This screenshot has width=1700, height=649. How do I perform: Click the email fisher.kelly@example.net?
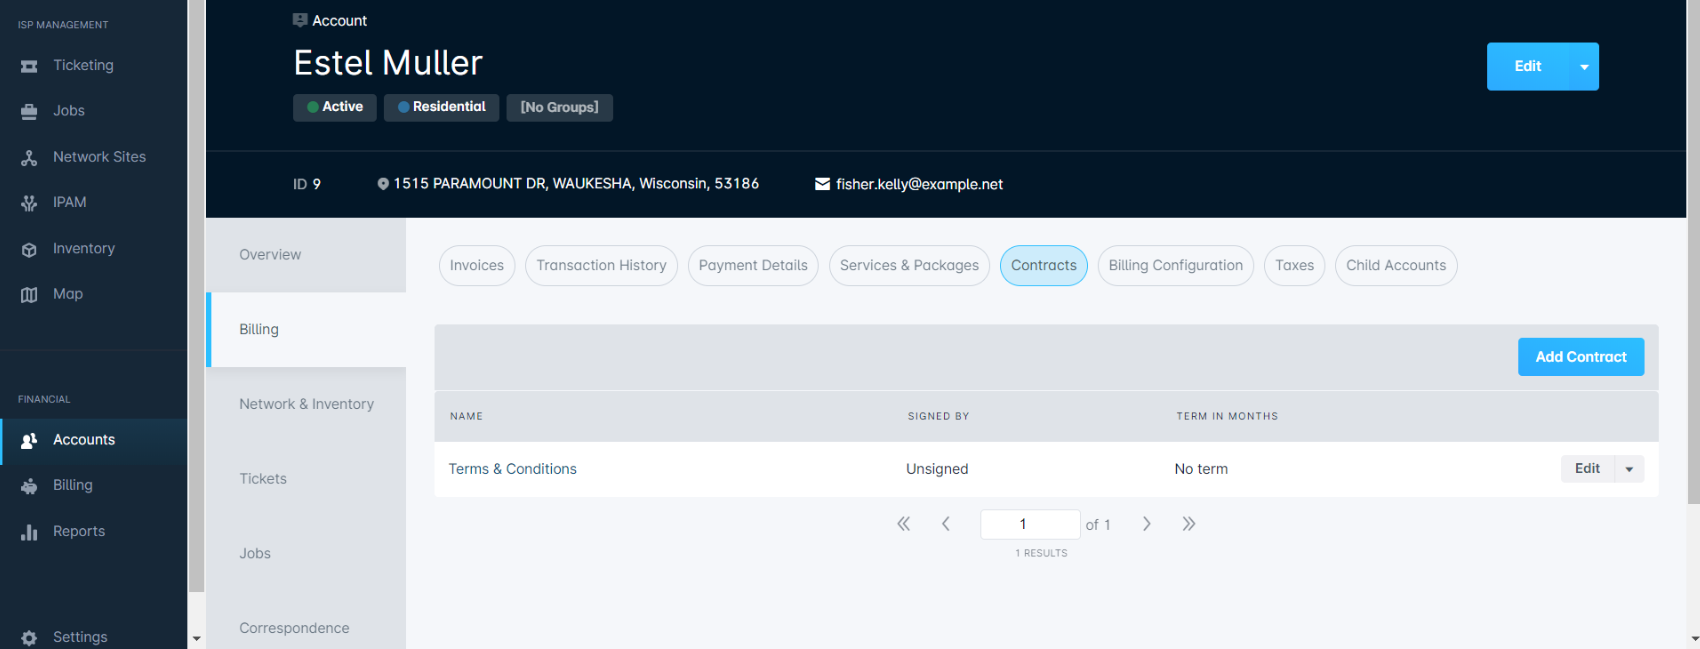pos(919,184)
